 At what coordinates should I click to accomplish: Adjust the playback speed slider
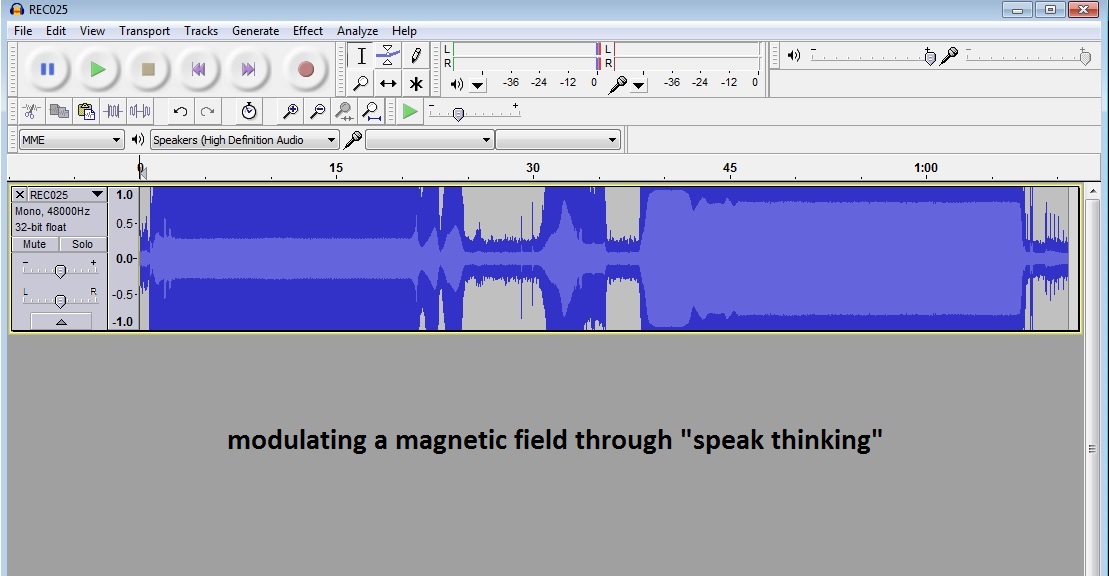tap(474, 113)
